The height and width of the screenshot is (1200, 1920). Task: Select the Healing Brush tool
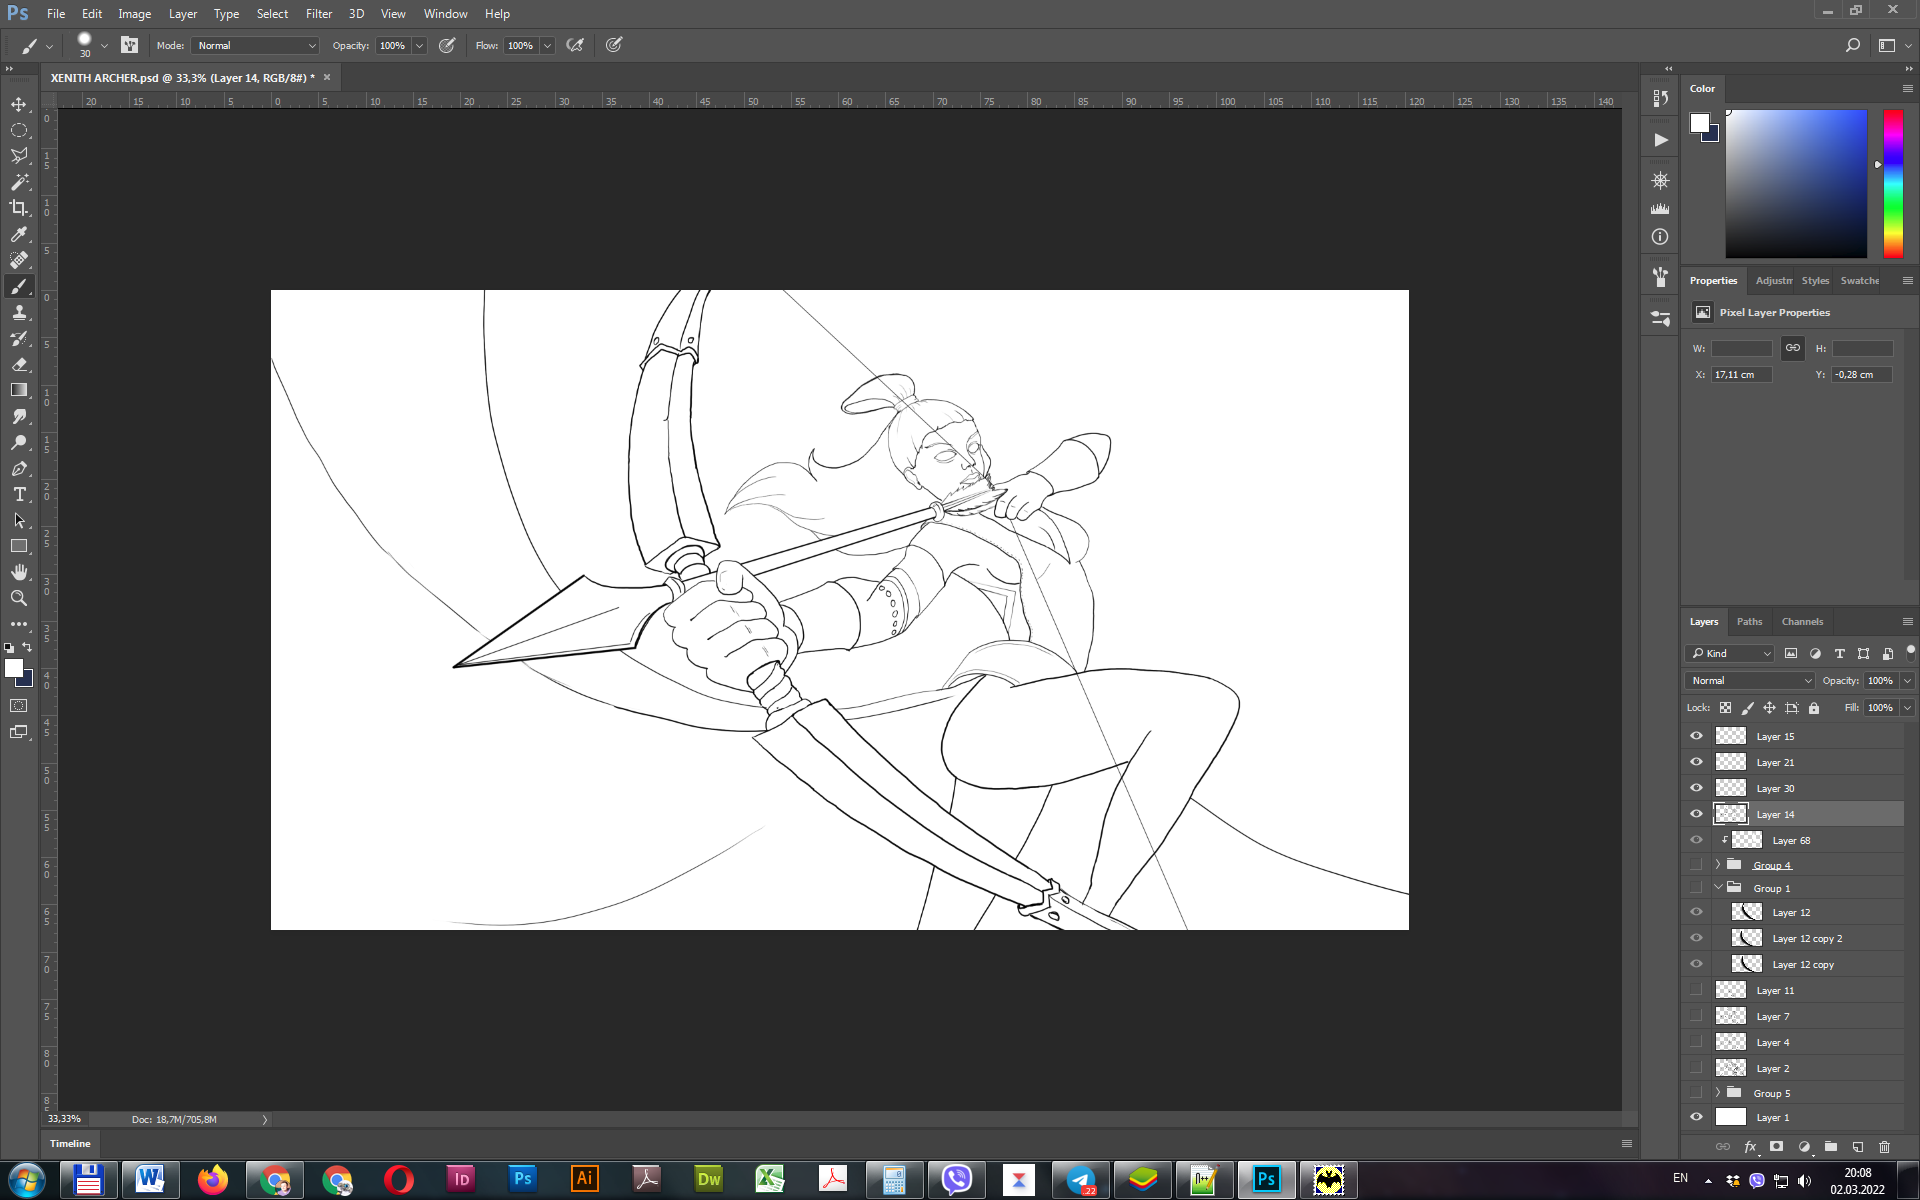click(x=19, y=260)
